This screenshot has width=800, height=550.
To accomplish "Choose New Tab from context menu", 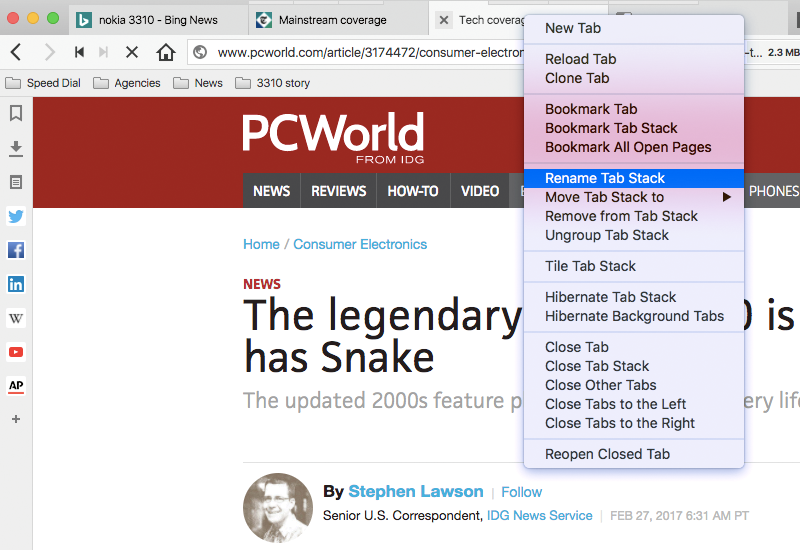I will point(634,28).
